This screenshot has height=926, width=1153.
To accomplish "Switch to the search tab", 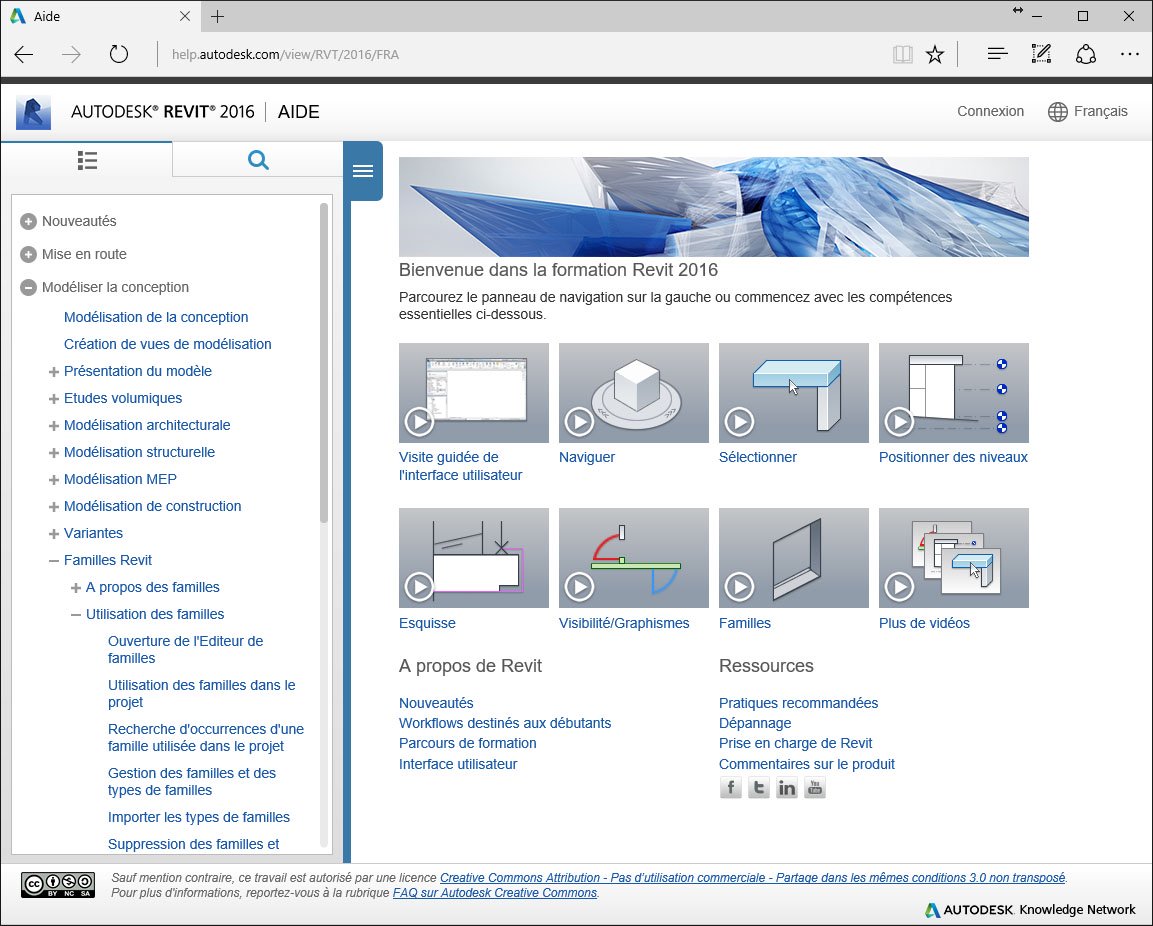I will pyautogui.click(x=258, y=160).
